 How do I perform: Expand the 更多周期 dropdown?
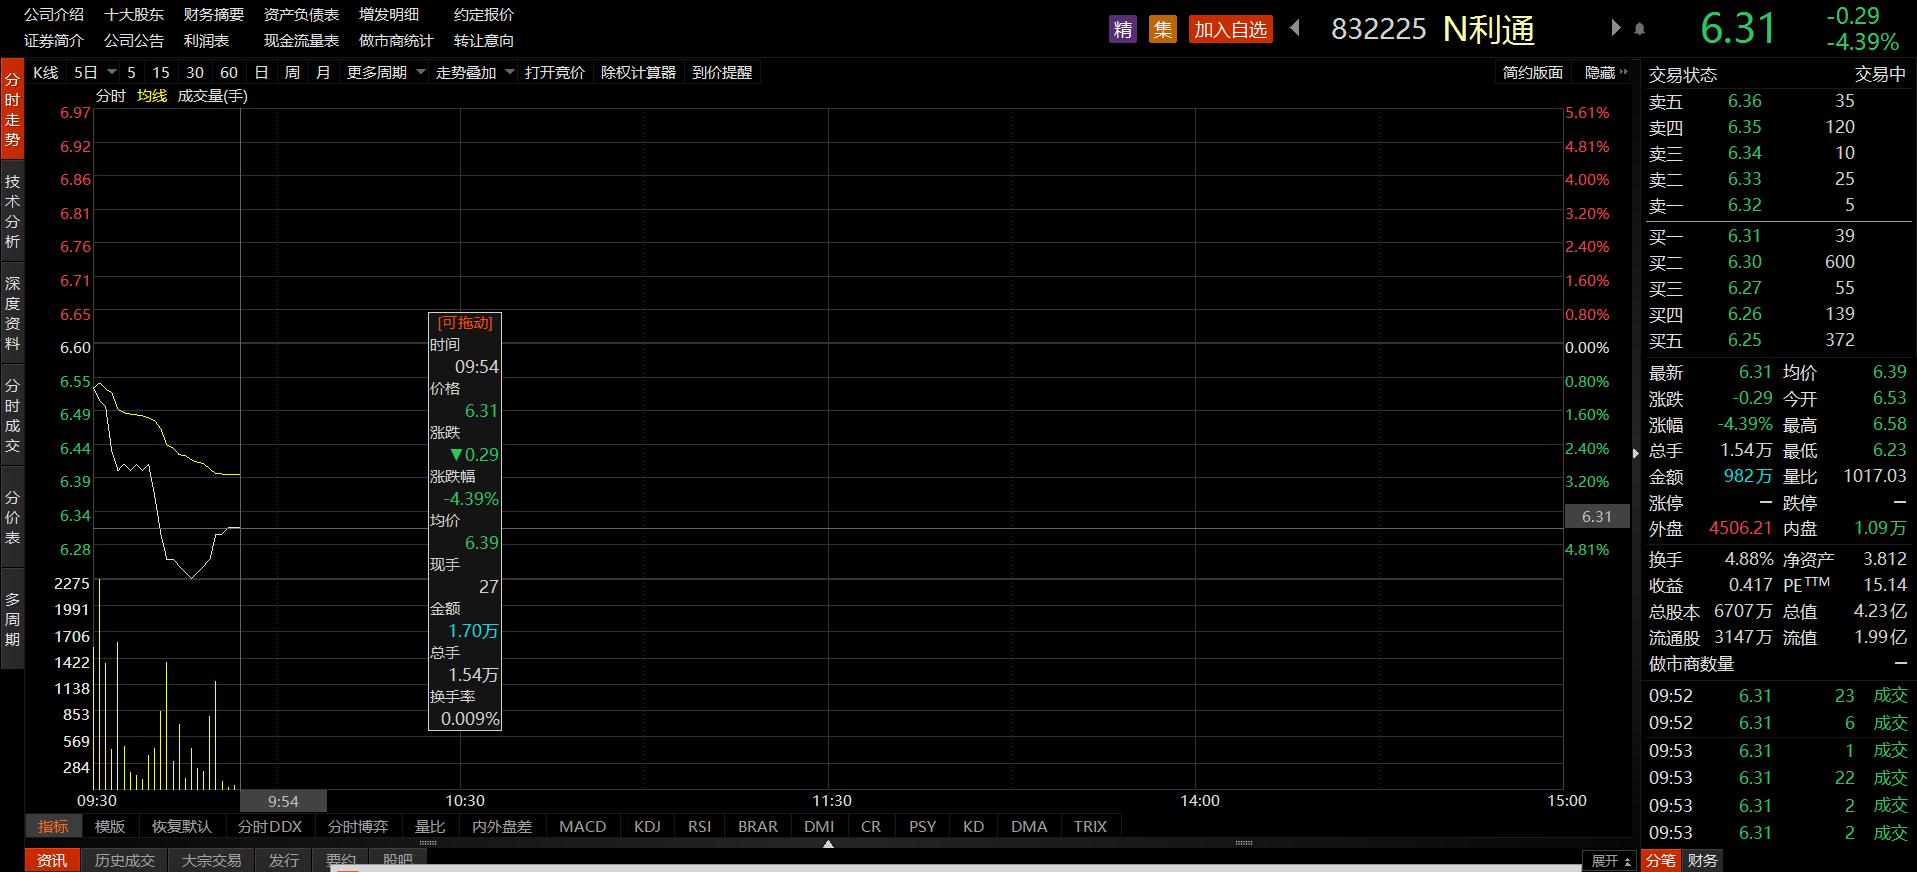(420, 72)
